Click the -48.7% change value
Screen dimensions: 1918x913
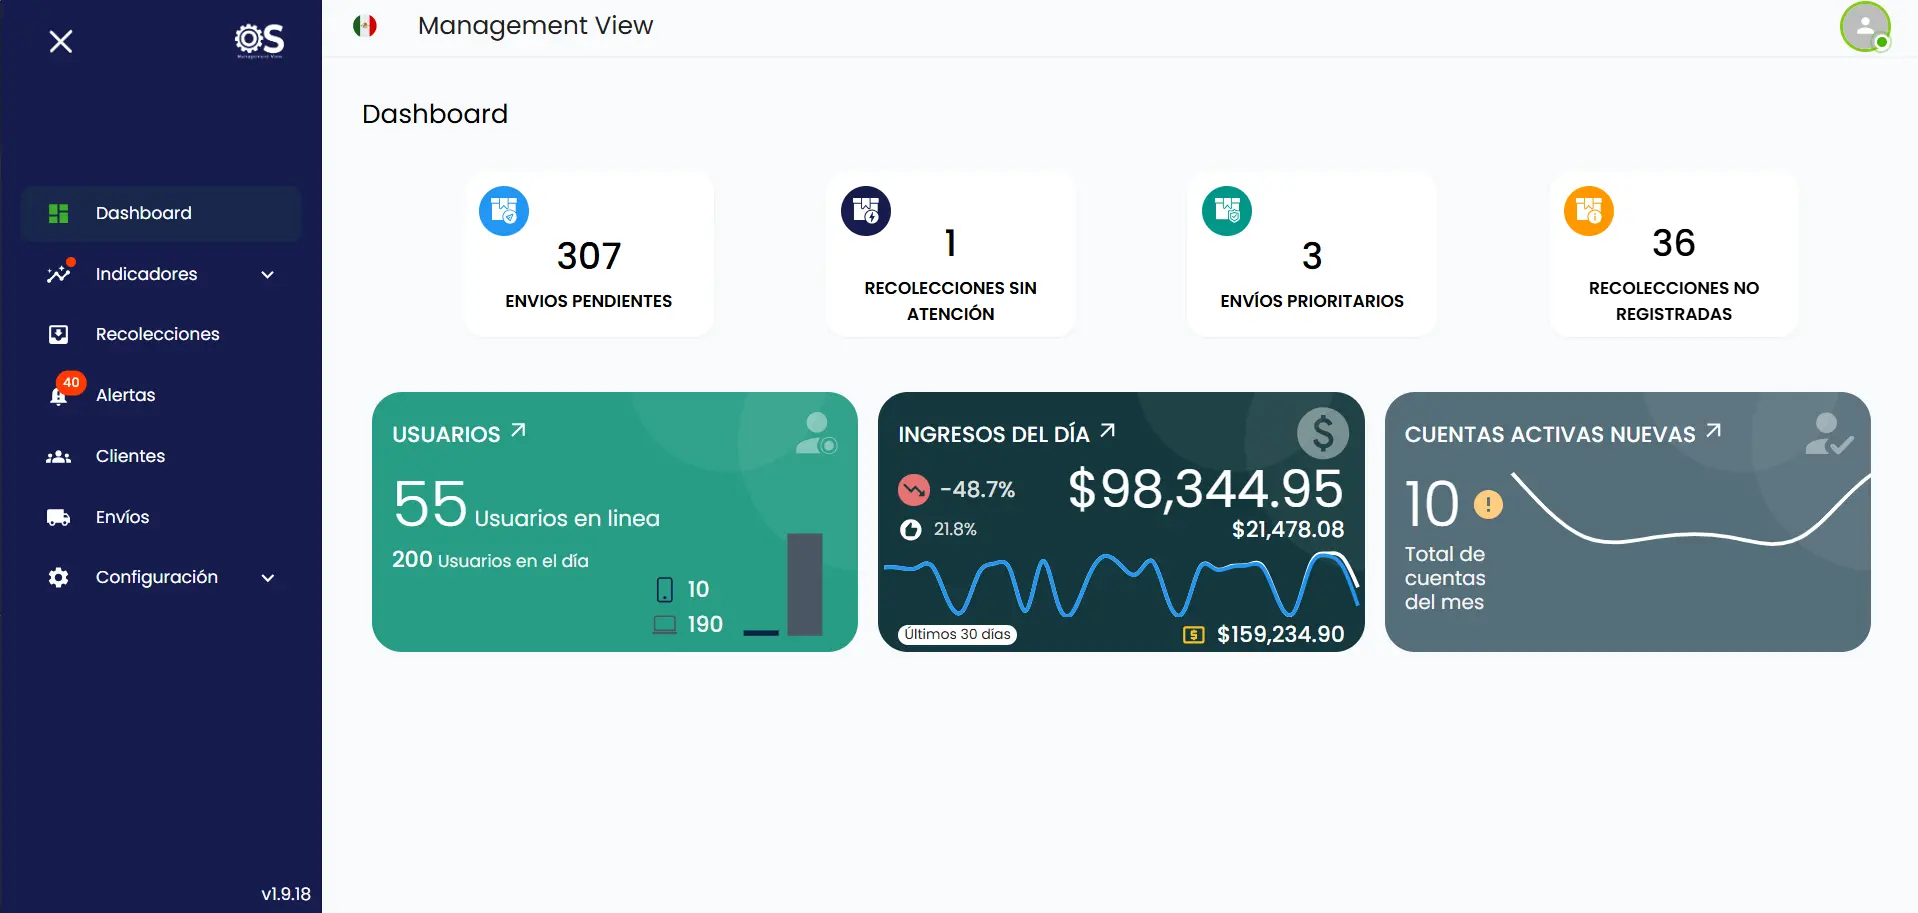point(978,490)
